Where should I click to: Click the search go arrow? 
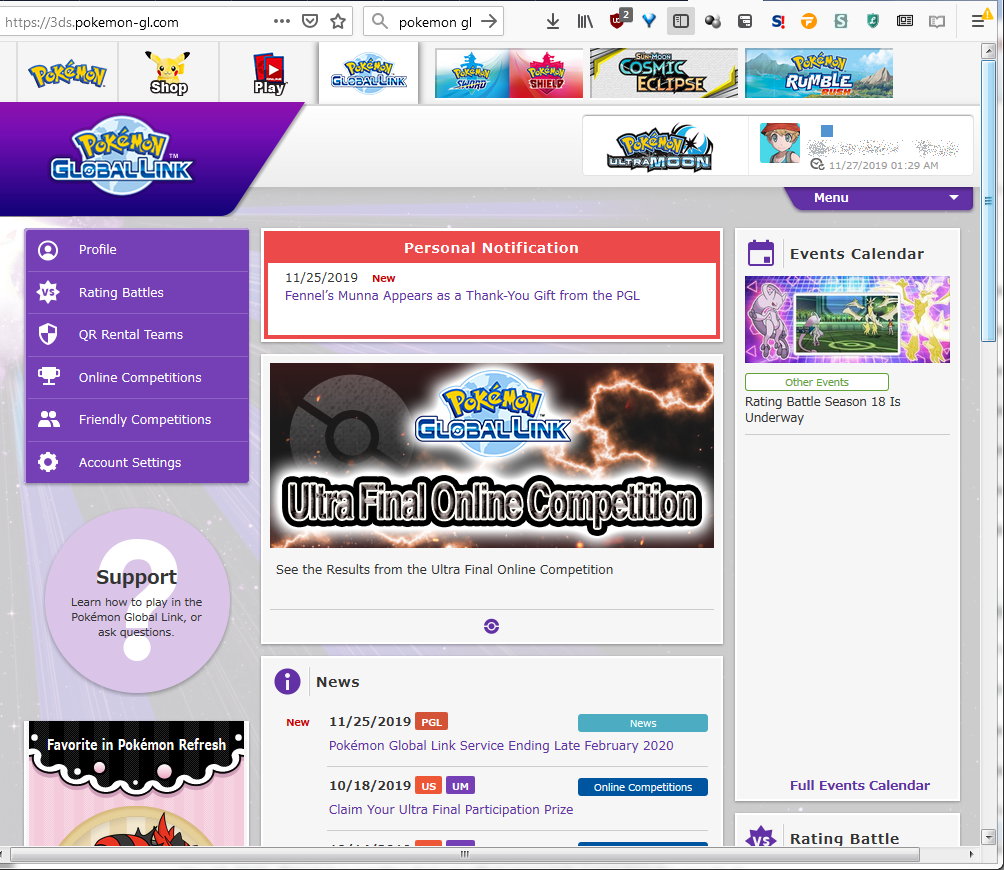(x=489, y=22)
